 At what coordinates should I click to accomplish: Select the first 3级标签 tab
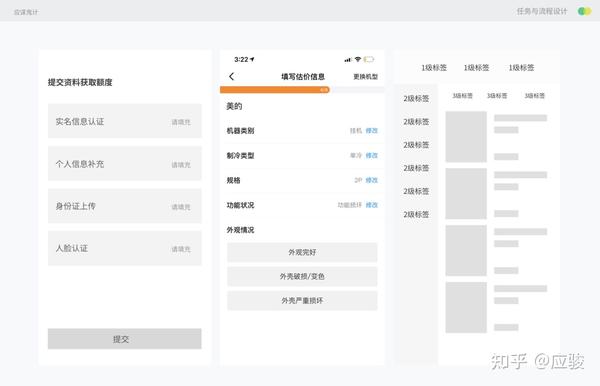(x=462, y=96)
